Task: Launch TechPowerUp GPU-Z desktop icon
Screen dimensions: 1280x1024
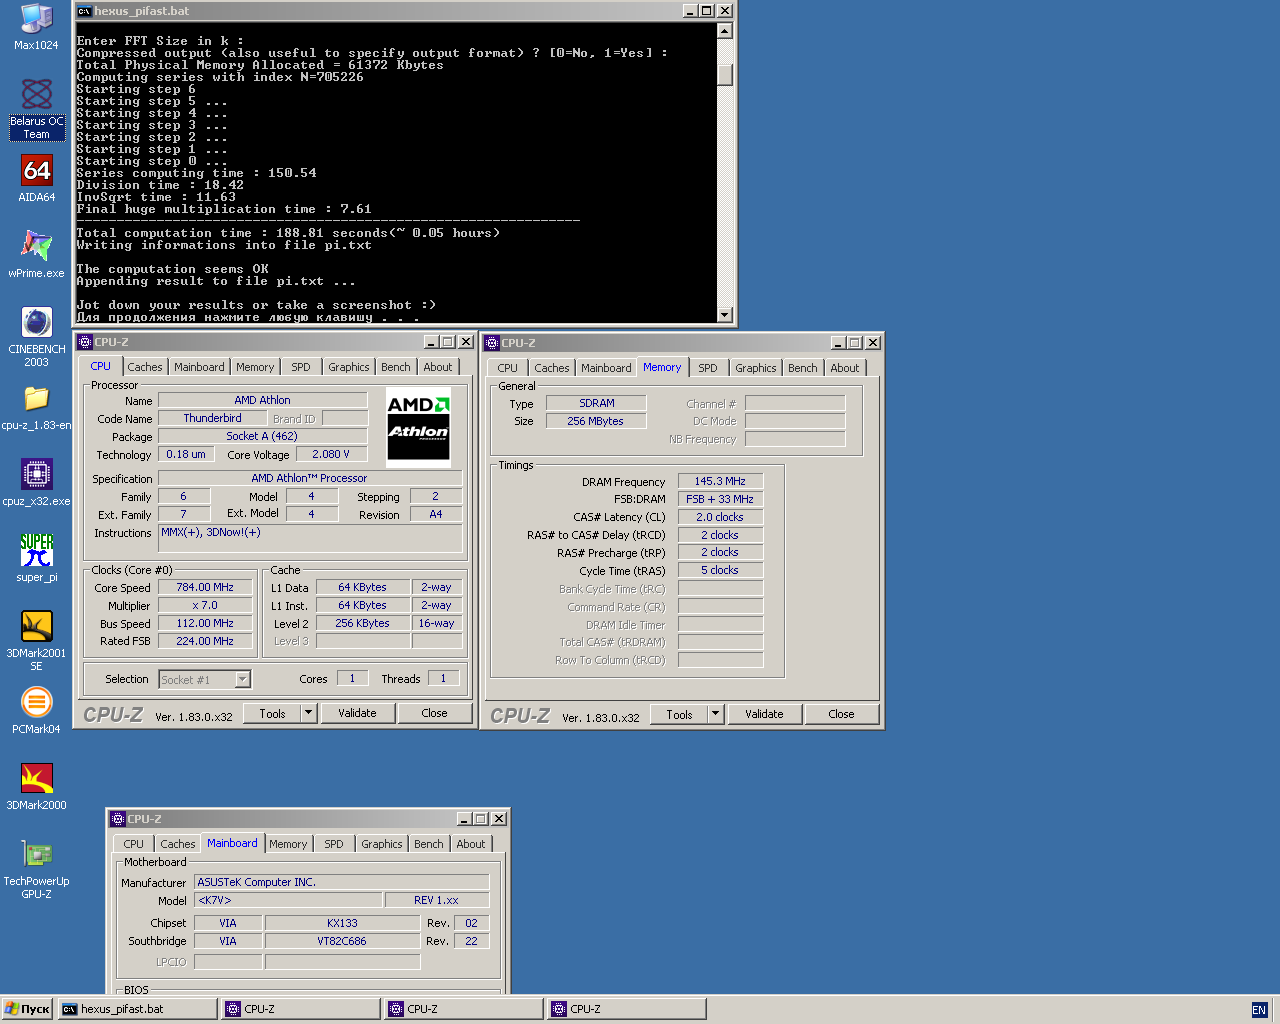Action: pyautogui.click(x=36, y=868)
